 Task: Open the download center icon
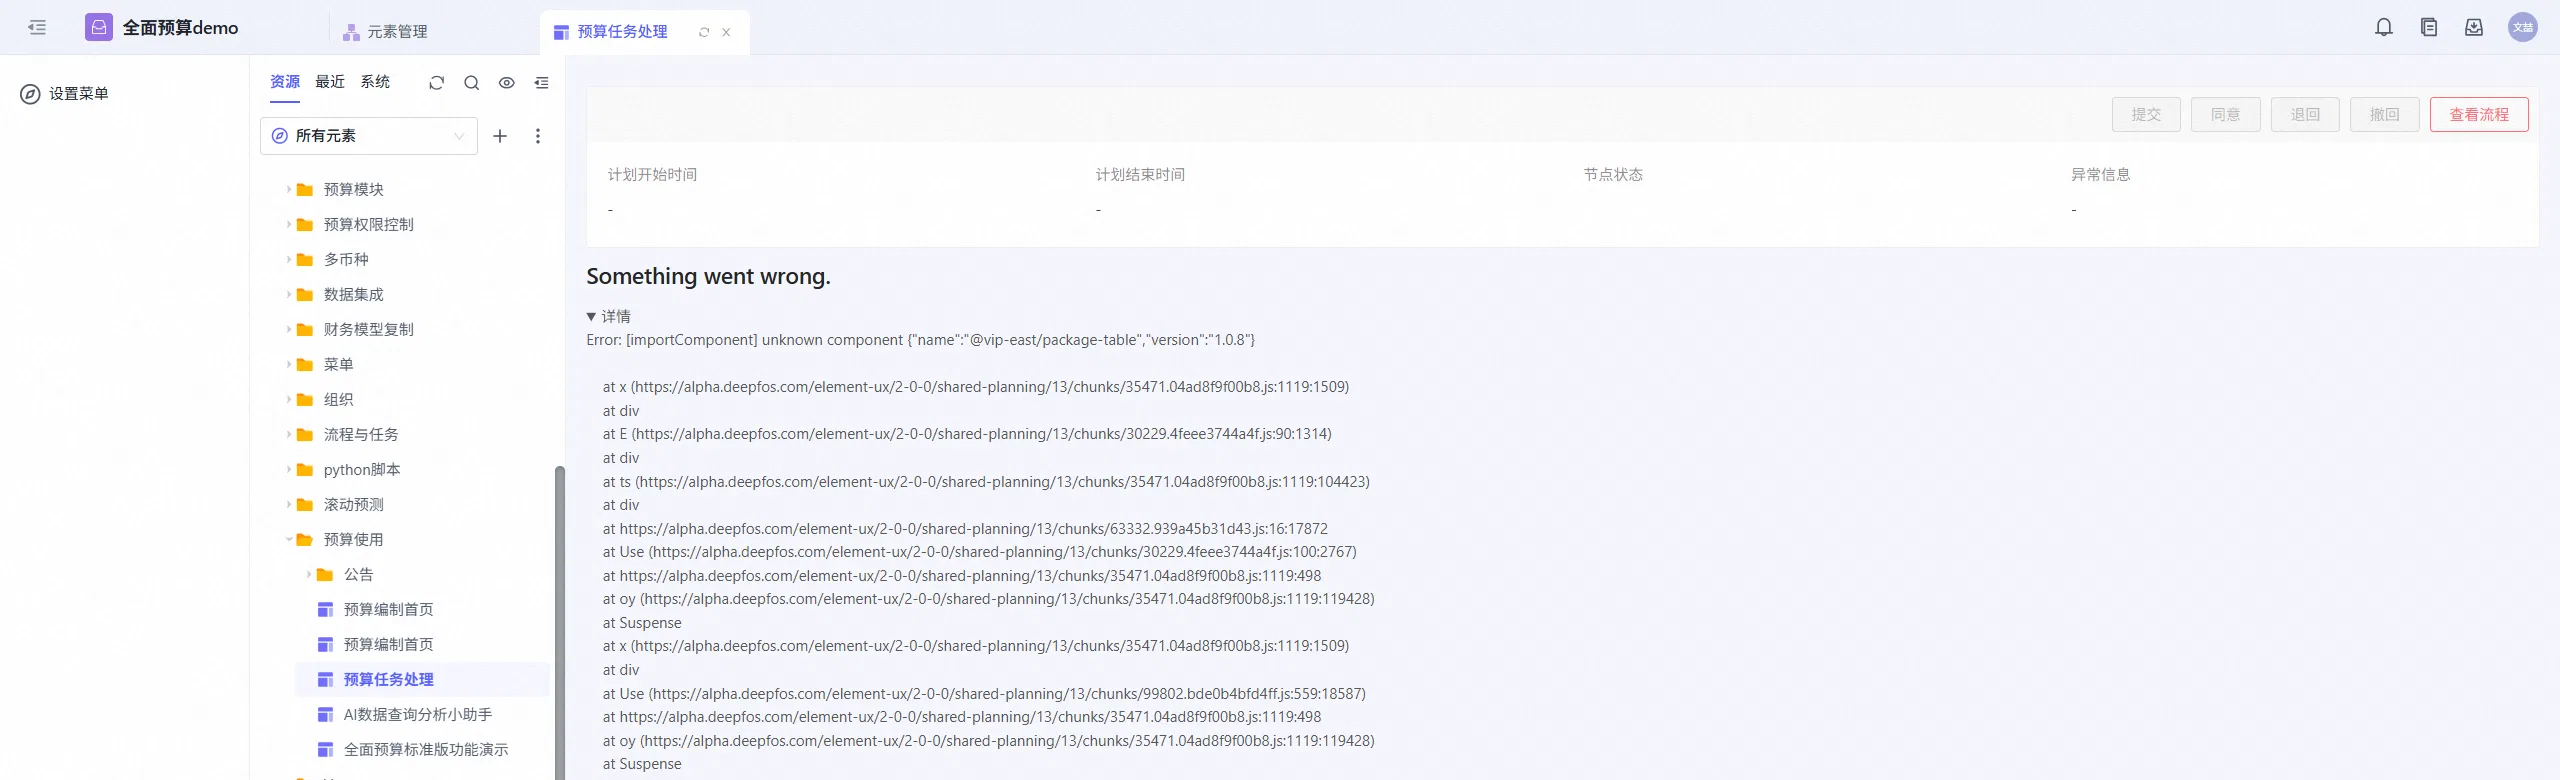[2474, 28]
